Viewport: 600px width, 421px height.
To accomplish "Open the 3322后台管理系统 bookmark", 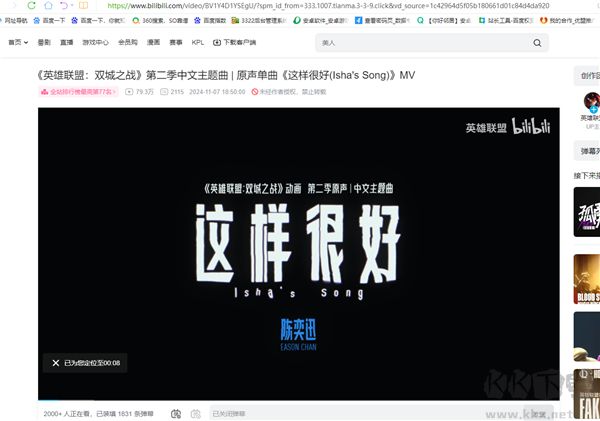I will [259, 21].
